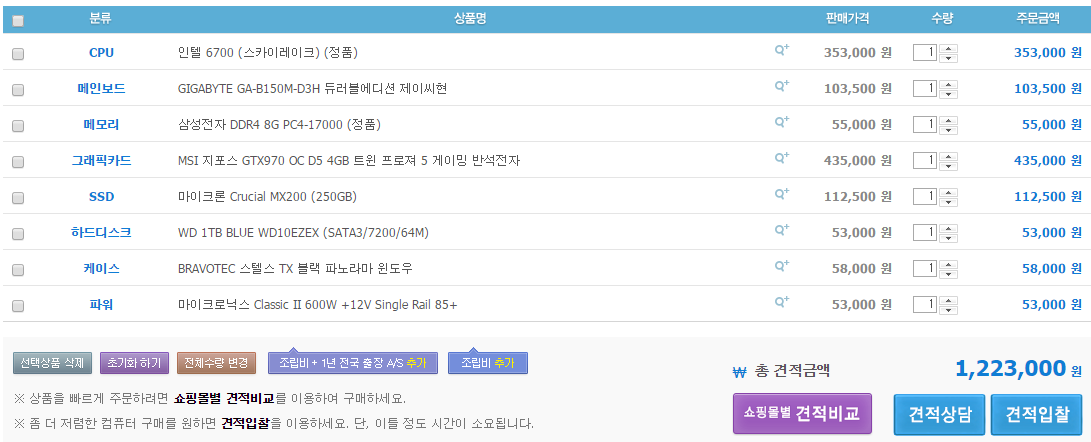Increase the SSD quantity with the up arrow
Screen dimensions: 1091x442
[x=949, y=192]
